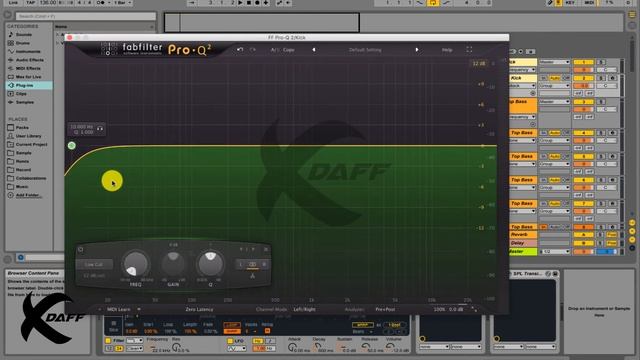Open Current Project under Places
This screenshot has height=360, width=640.
31,144
